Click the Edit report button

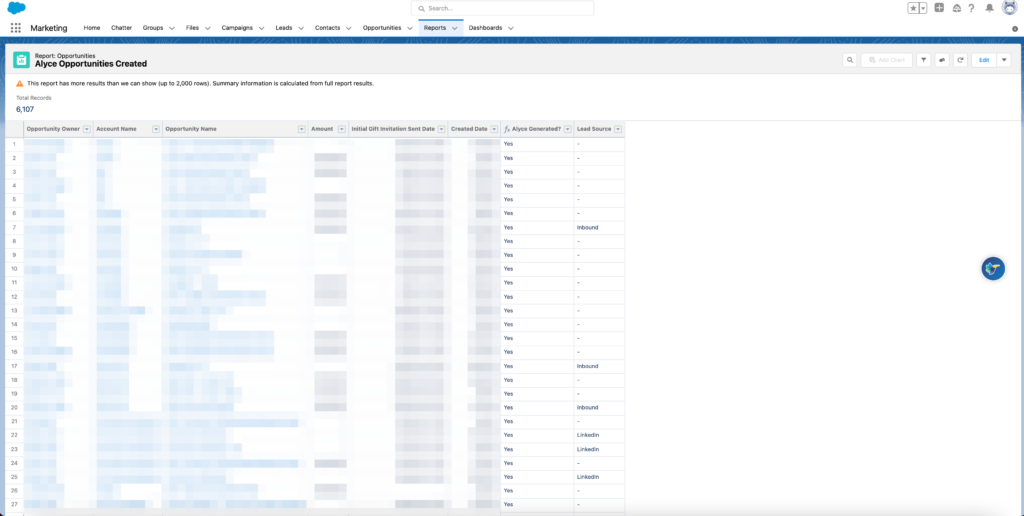click(984, 60)
